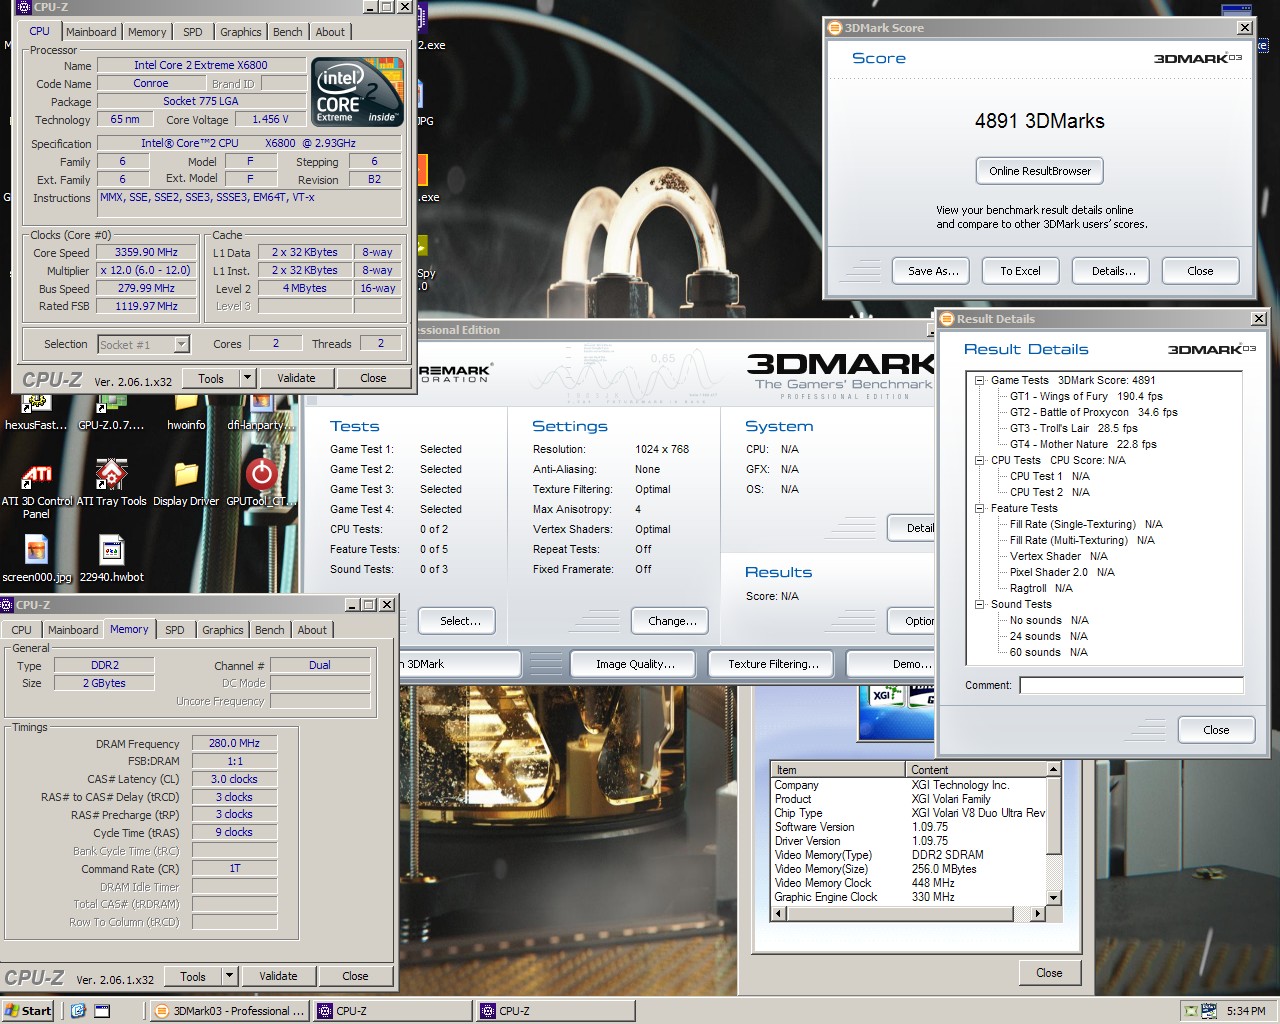
Task: Open screen000.jpg desktop file
Action: (x=36, y=559)
